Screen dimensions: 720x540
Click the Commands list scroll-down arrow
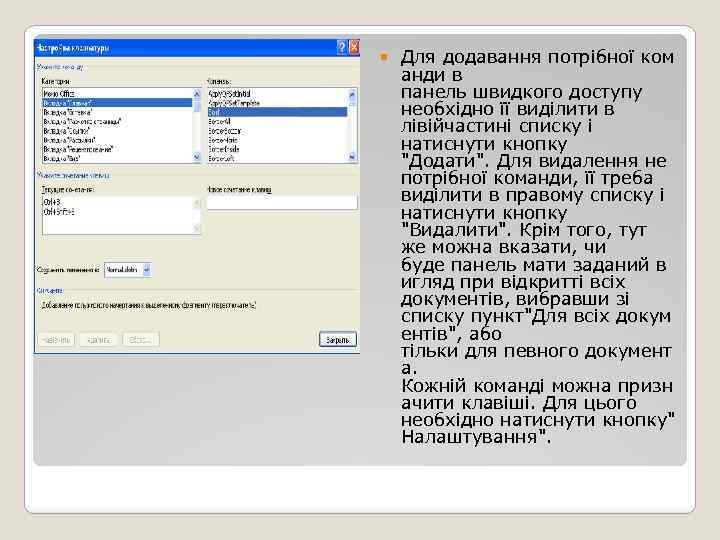pyautogui.click(x=352, y=158)
